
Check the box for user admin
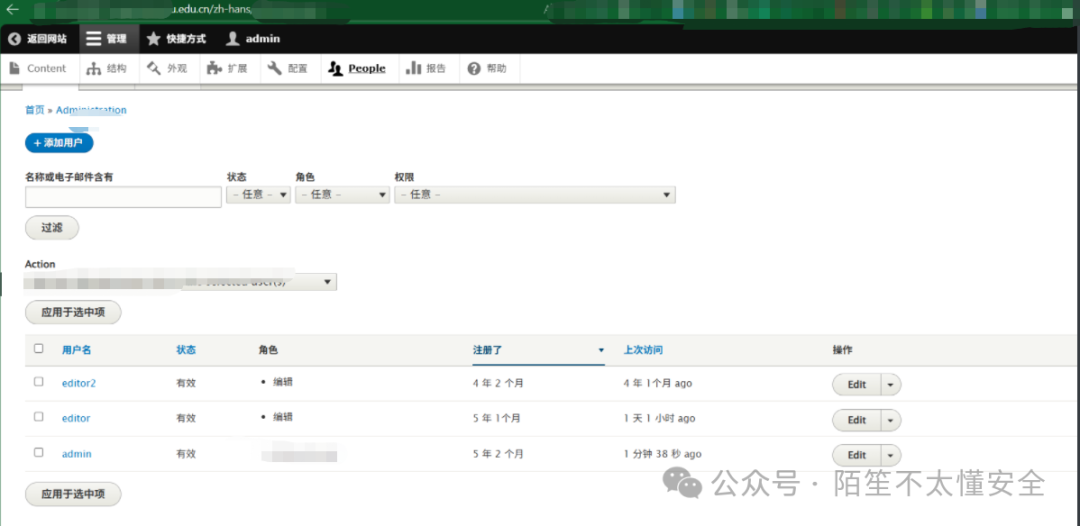(39, 452)
